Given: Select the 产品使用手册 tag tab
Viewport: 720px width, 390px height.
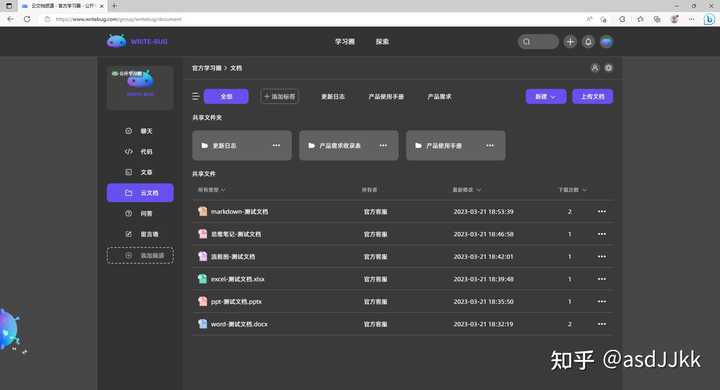Looking at the screenshot, I should pyautogui.click(x=386, y=96).
